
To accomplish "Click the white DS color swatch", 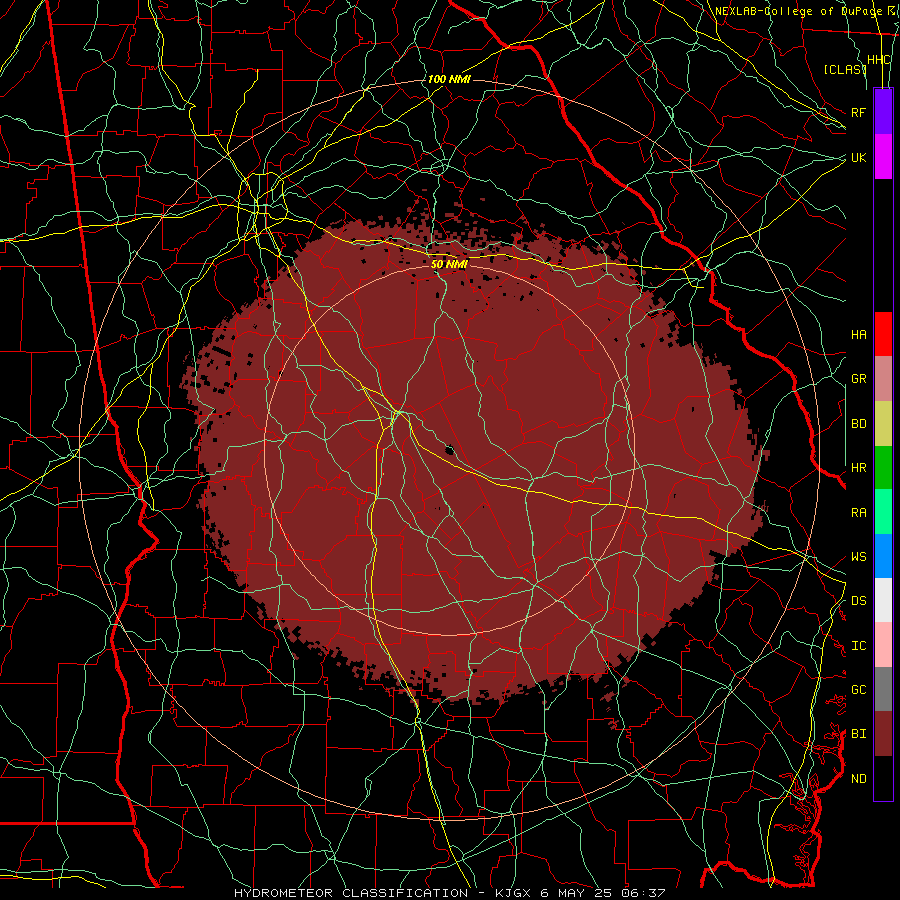I will pos(883,600).
